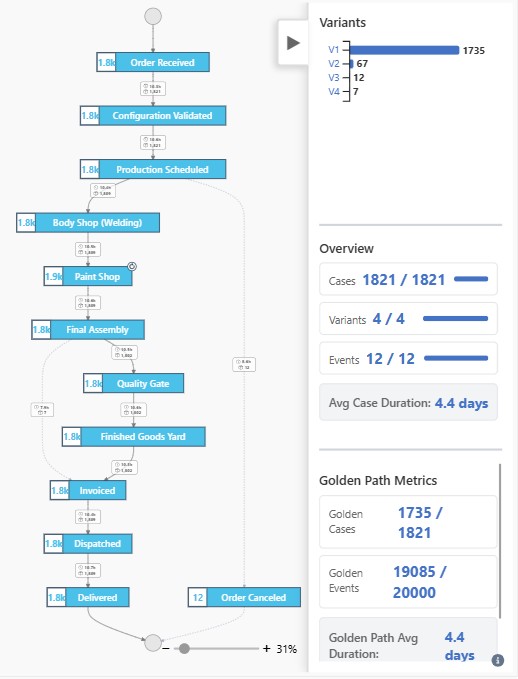Click the process start circle node
518x679 pixels.
[x=153, y=16]
